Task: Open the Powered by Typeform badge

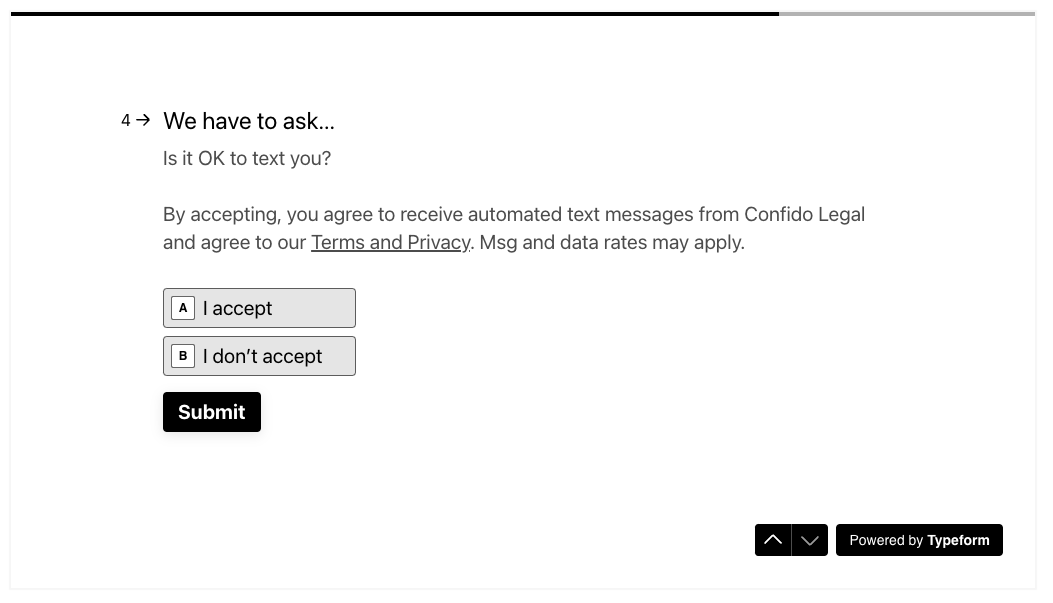Action: pyautogui.click(x=919, y=540)
